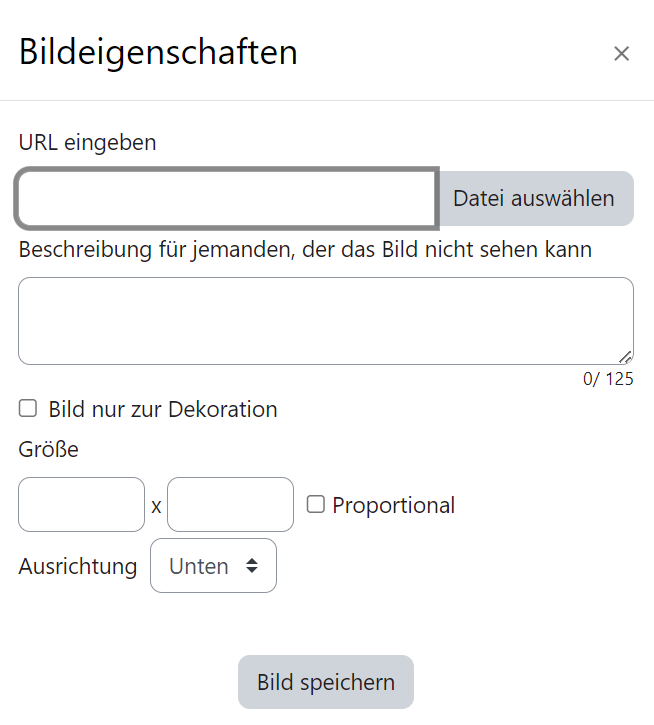Click the 0/125 character counter

click(x=608, y=379)
